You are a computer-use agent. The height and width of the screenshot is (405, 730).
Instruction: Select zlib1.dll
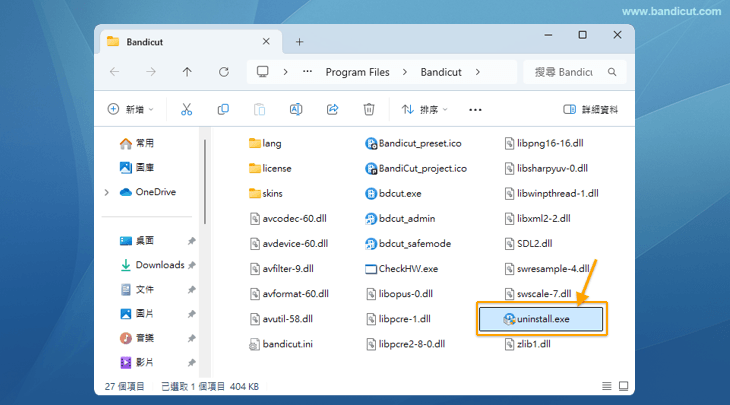tap(527, 344)
